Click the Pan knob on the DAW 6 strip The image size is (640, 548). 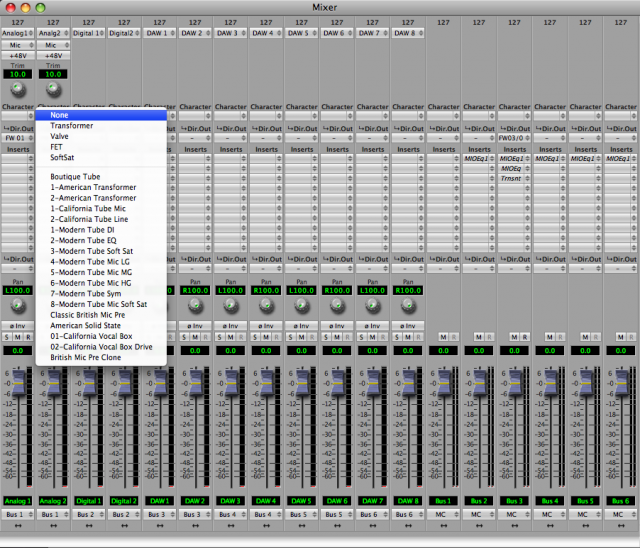coord(337,305)
